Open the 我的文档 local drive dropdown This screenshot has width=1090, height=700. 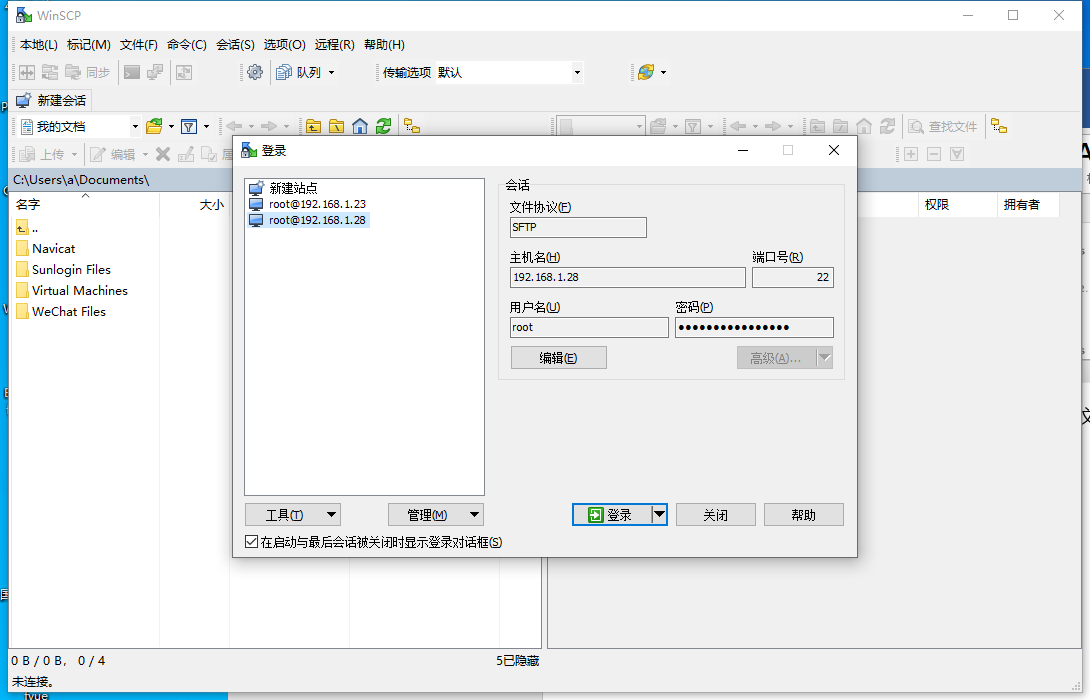(135, 127)
